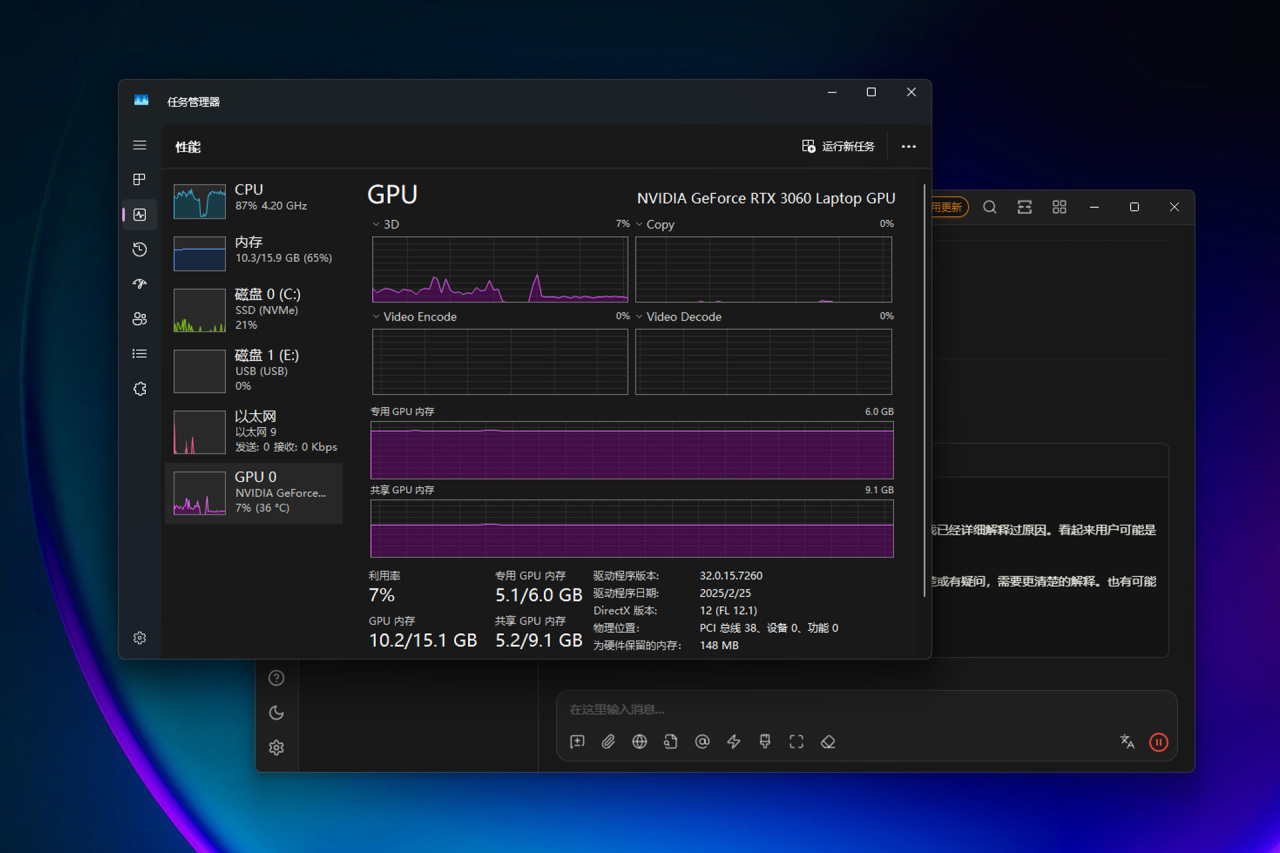
Task: Click the fit-width layout icon in chat window
Action: [x=1025, y=207]
